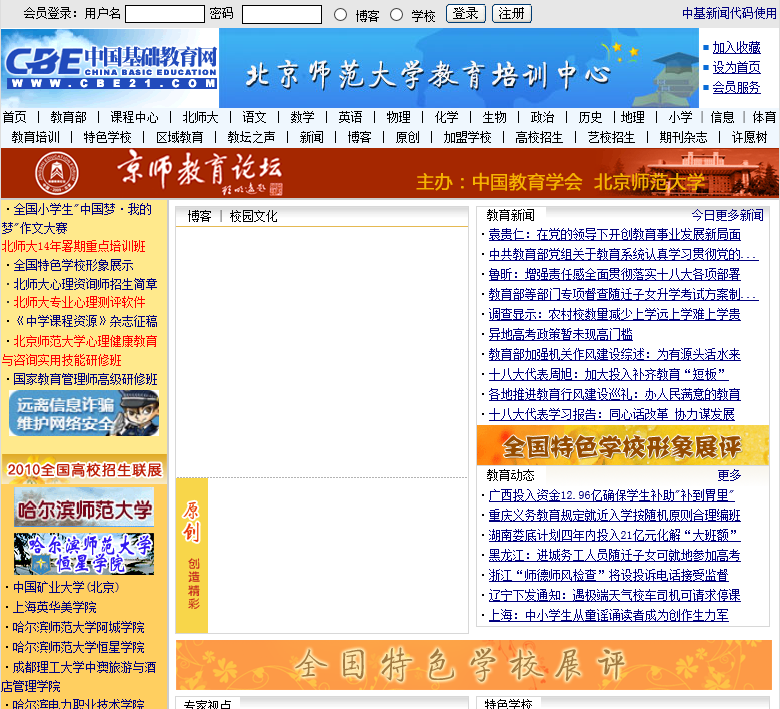Open the 北师大 navigation item

tap(200, 117)
